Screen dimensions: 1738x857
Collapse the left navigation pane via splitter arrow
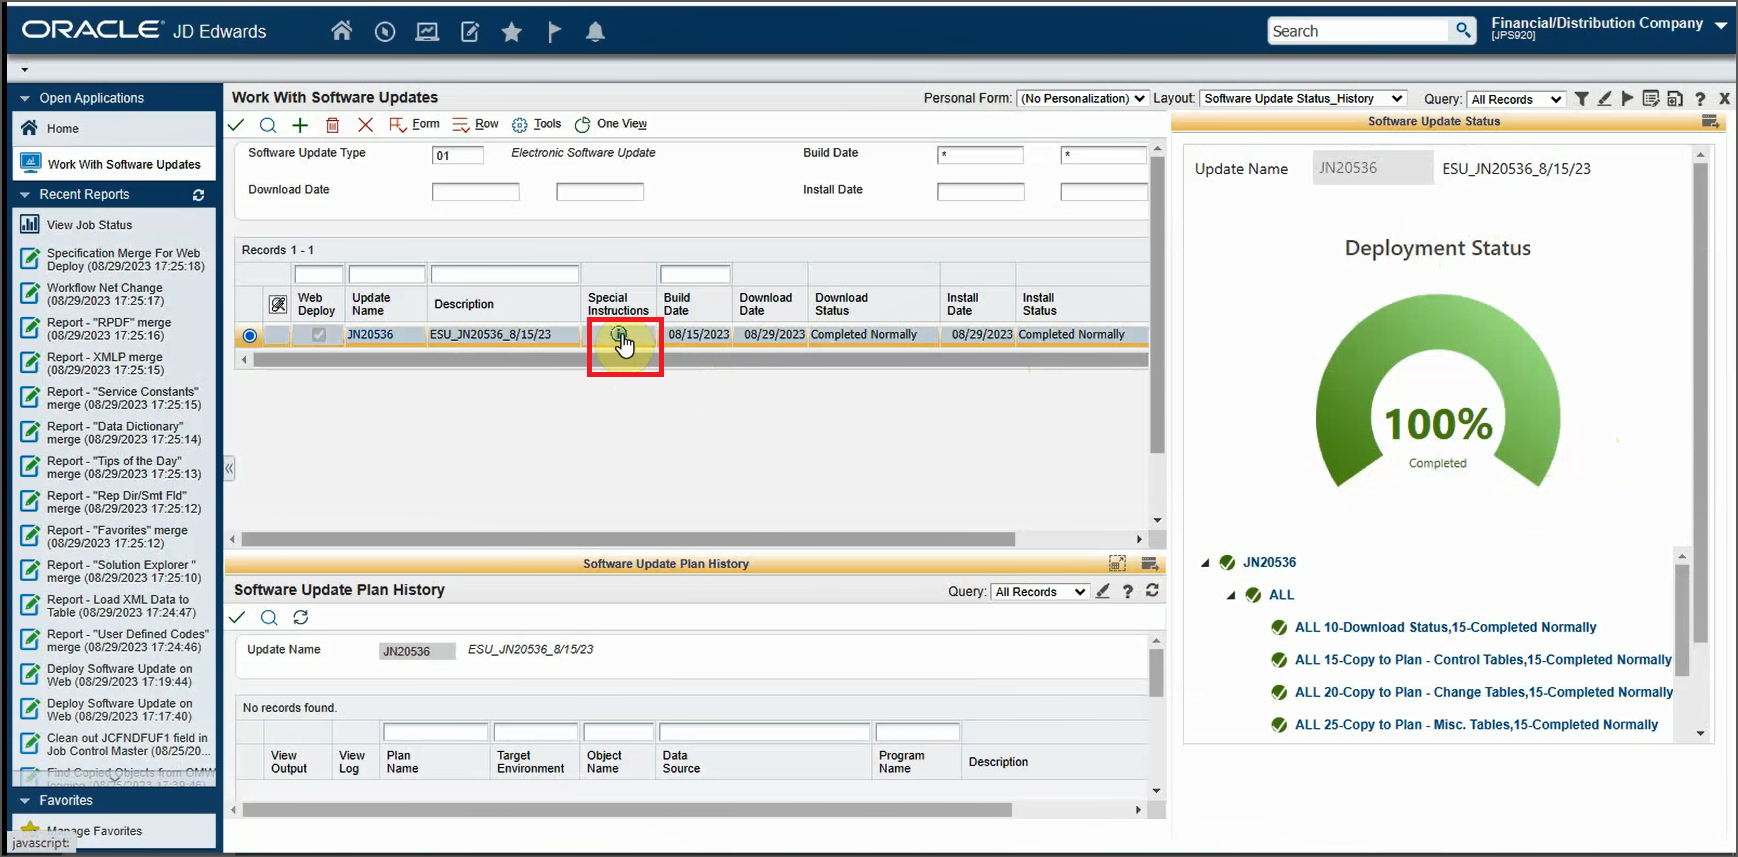[229, 468]
